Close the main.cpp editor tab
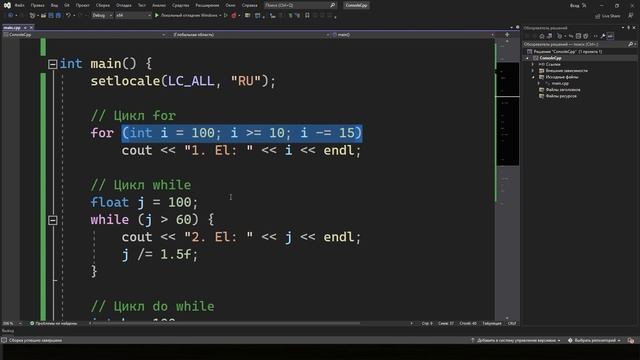The image size is (640, 360). point(31,28)
